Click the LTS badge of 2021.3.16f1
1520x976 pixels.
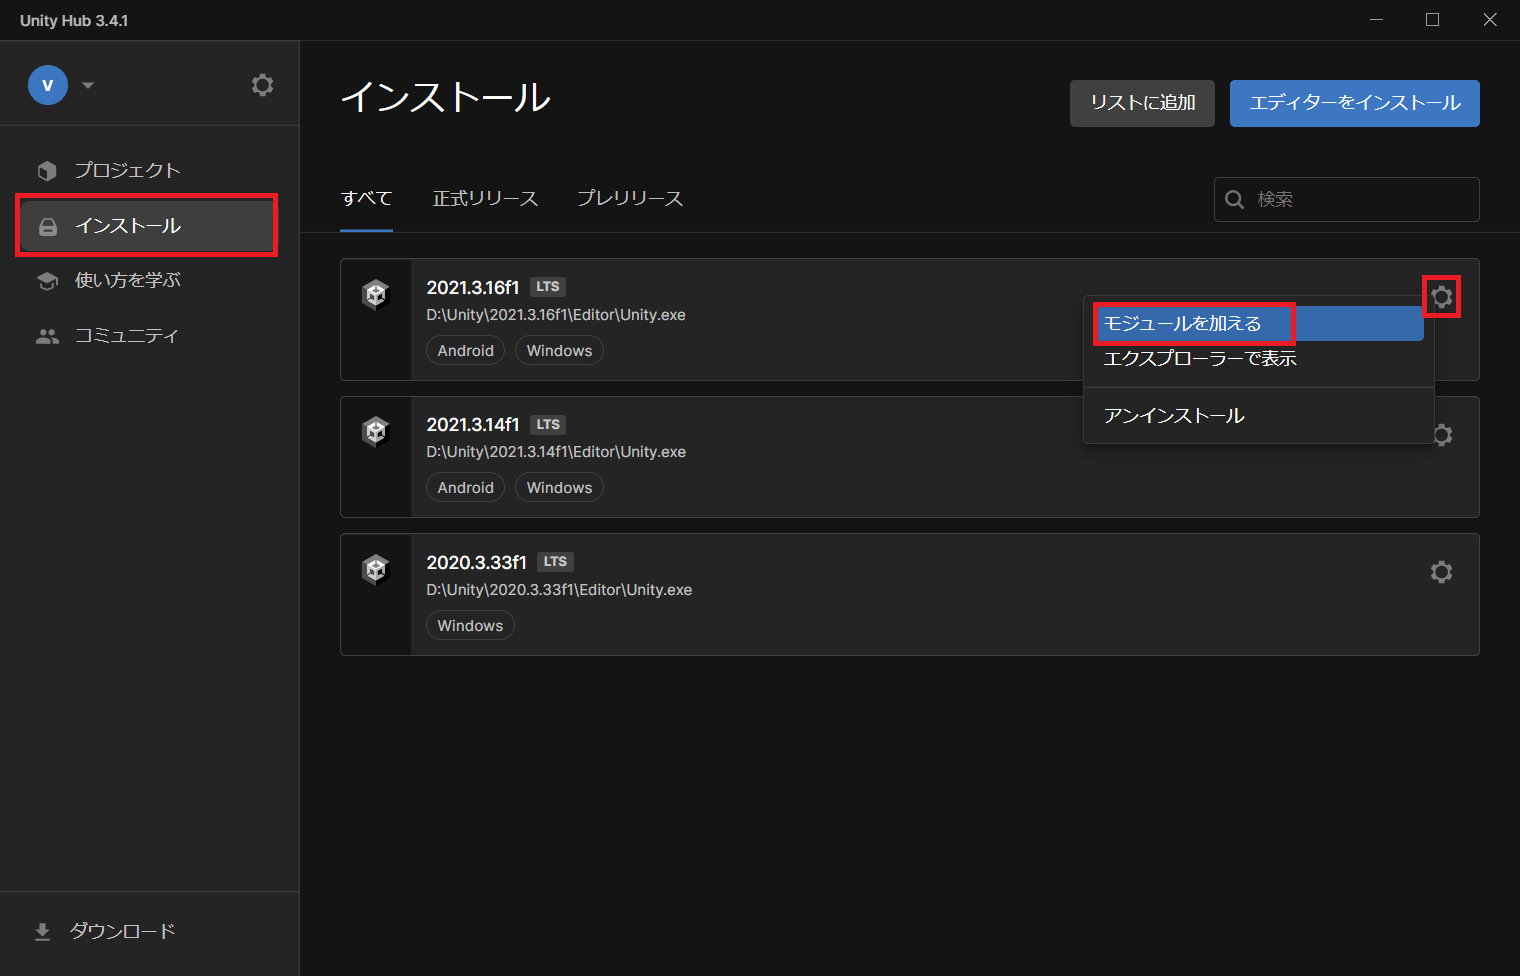point(548,287)
